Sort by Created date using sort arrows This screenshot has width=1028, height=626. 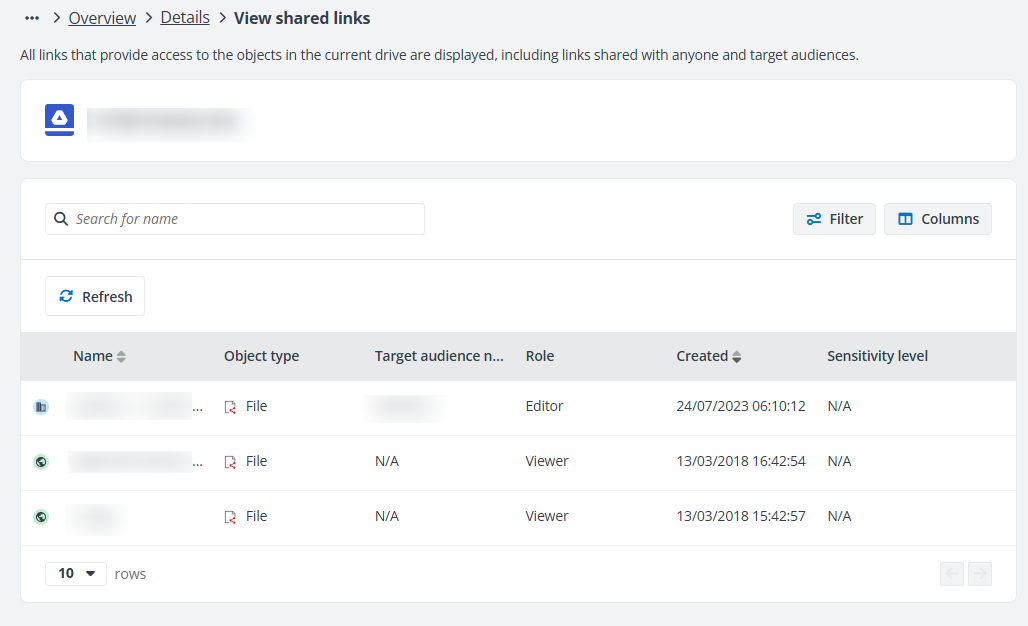click(737, 357)
